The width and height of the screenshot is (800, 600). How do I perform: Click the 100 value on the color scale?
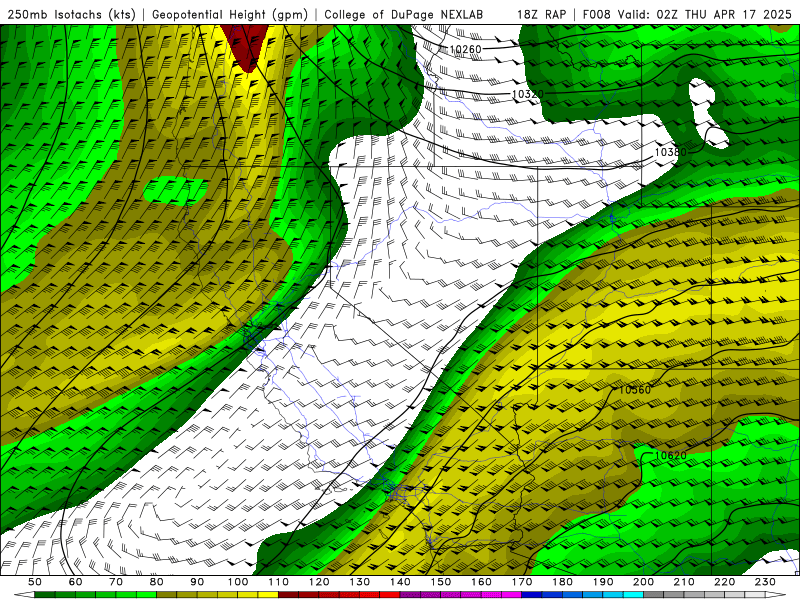[238, 582]
